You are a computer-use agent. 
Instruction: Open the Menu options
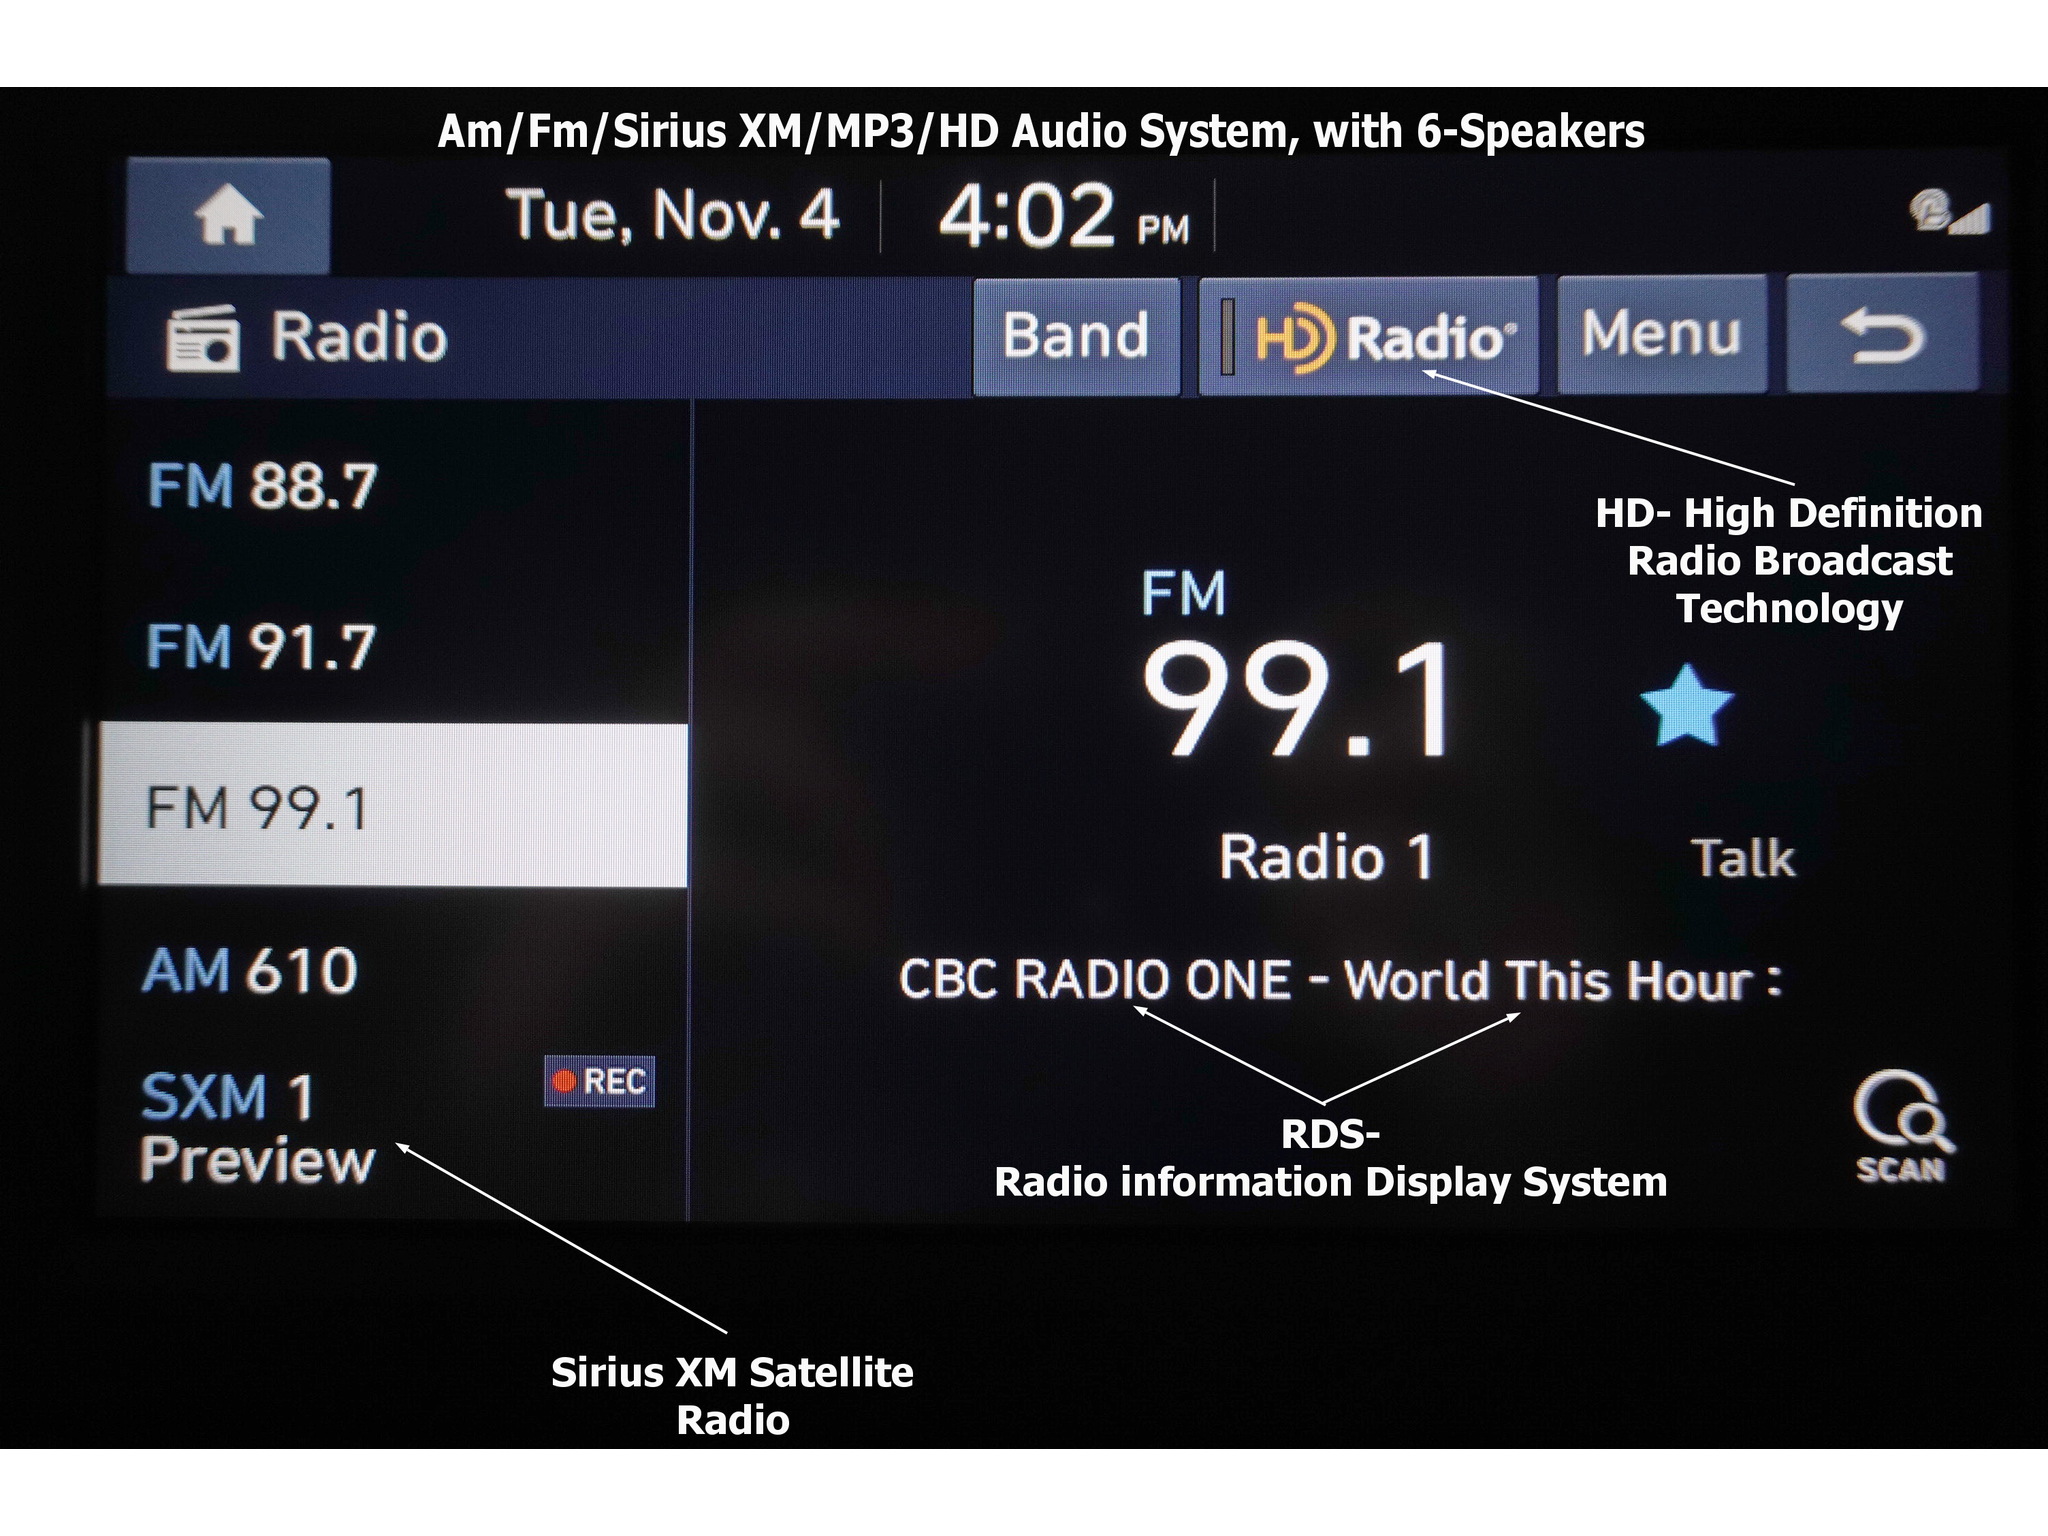point(1661,334)
